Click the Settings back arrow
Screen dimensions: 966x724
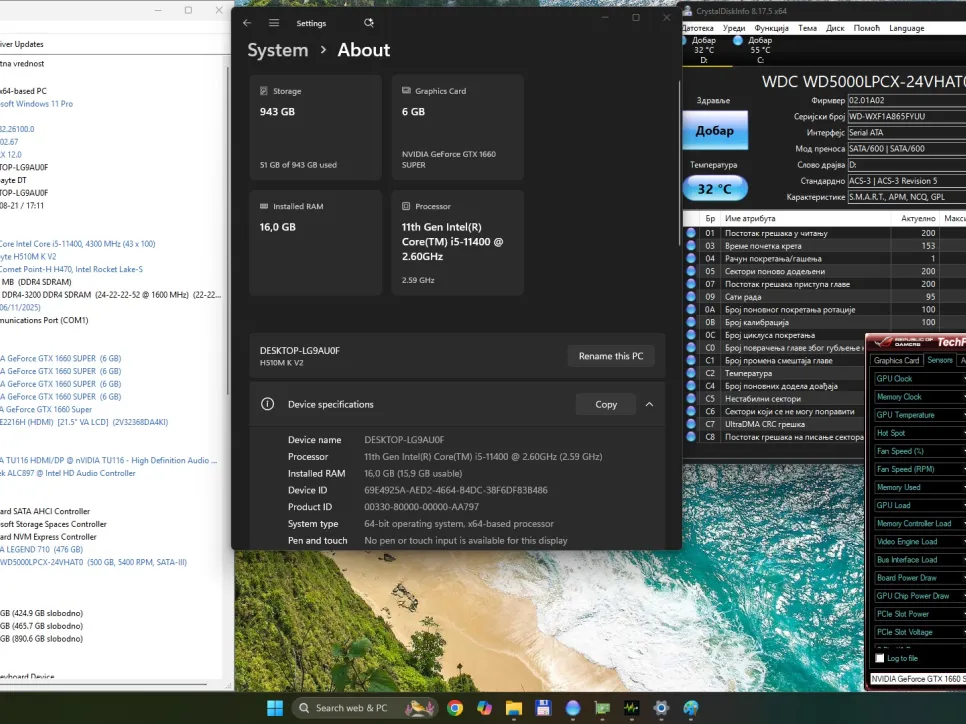[x=247, y=23]
